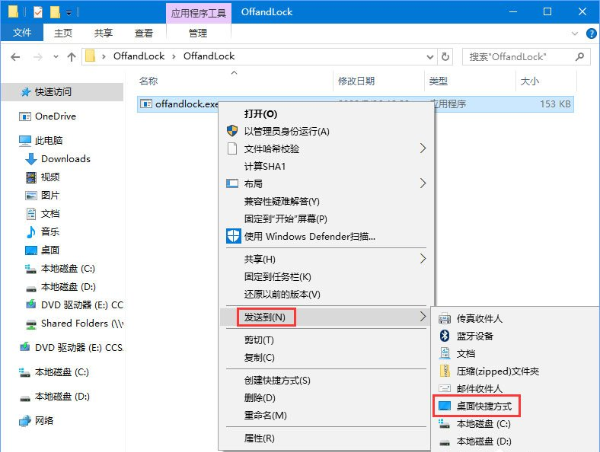The image size is (600, 452).
Task: Click first OffandLock breadcrumb segment
Action: (x=139, y=56)
